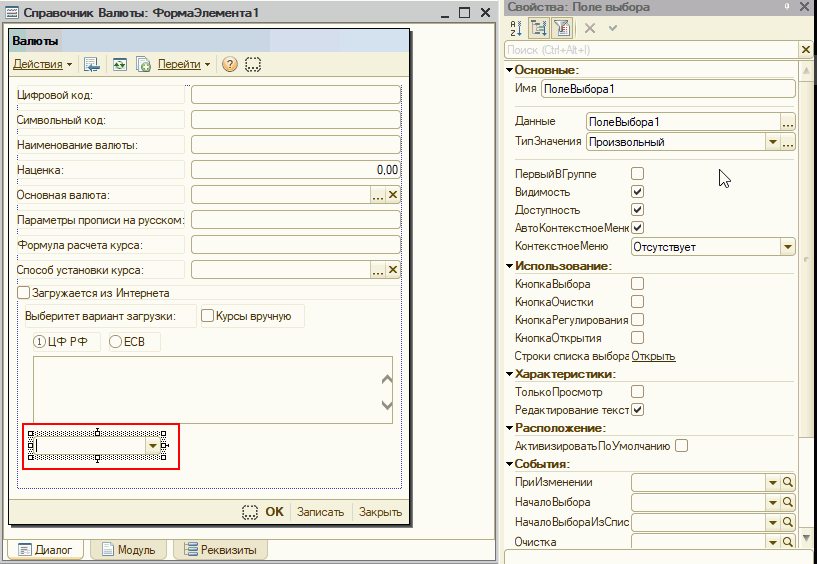Screen dimensions: 817x564
Task: Open НачалоВыбора handler magnifier icon
Action: click(x=788, y=502)
